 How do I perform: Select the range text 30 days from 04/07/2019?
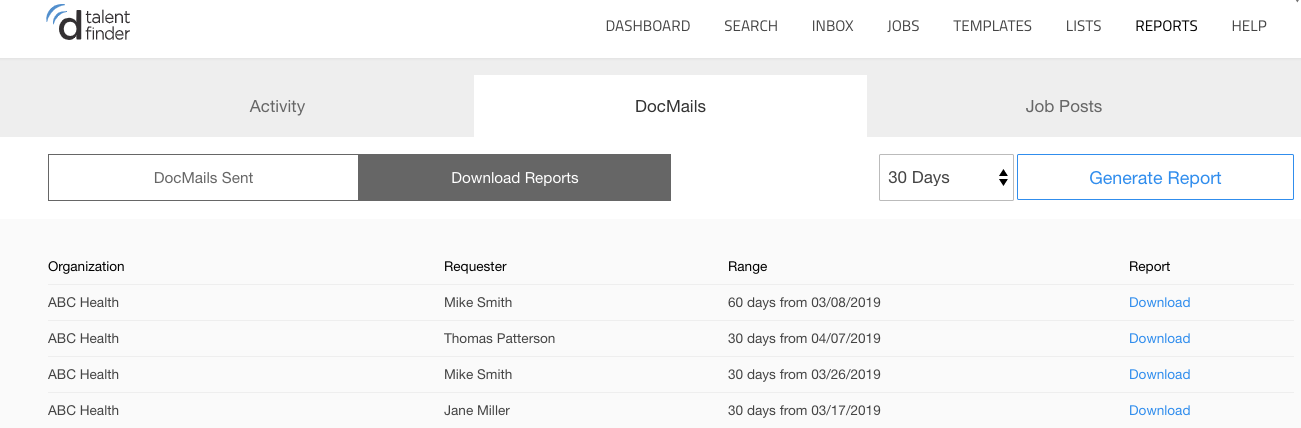[x=804, y=338]
